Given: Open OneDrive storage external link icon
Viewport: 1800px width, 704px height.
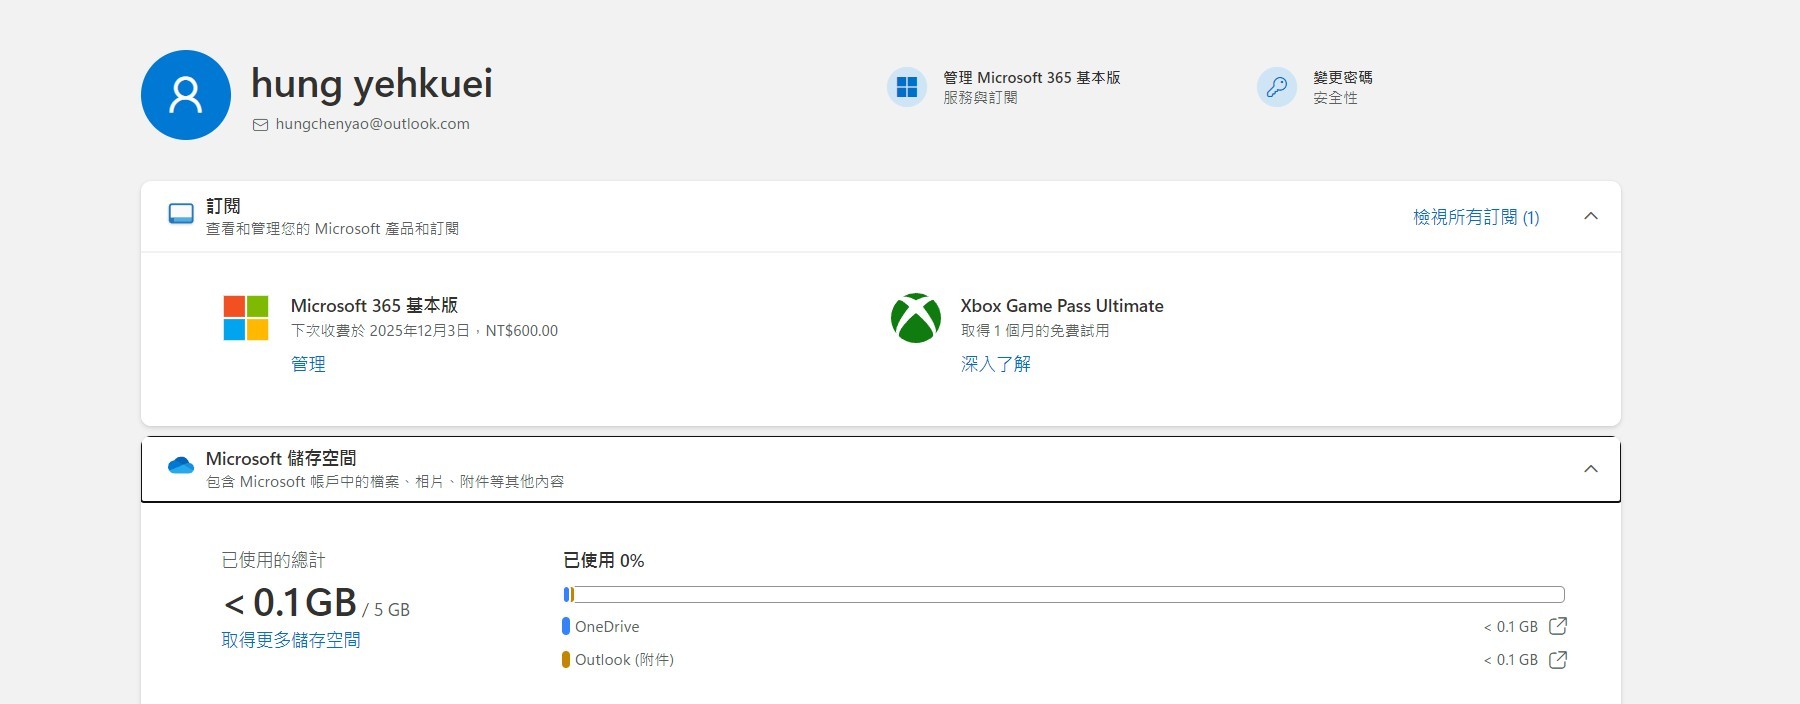Looking at the screenshot, I should point(1558,626).
